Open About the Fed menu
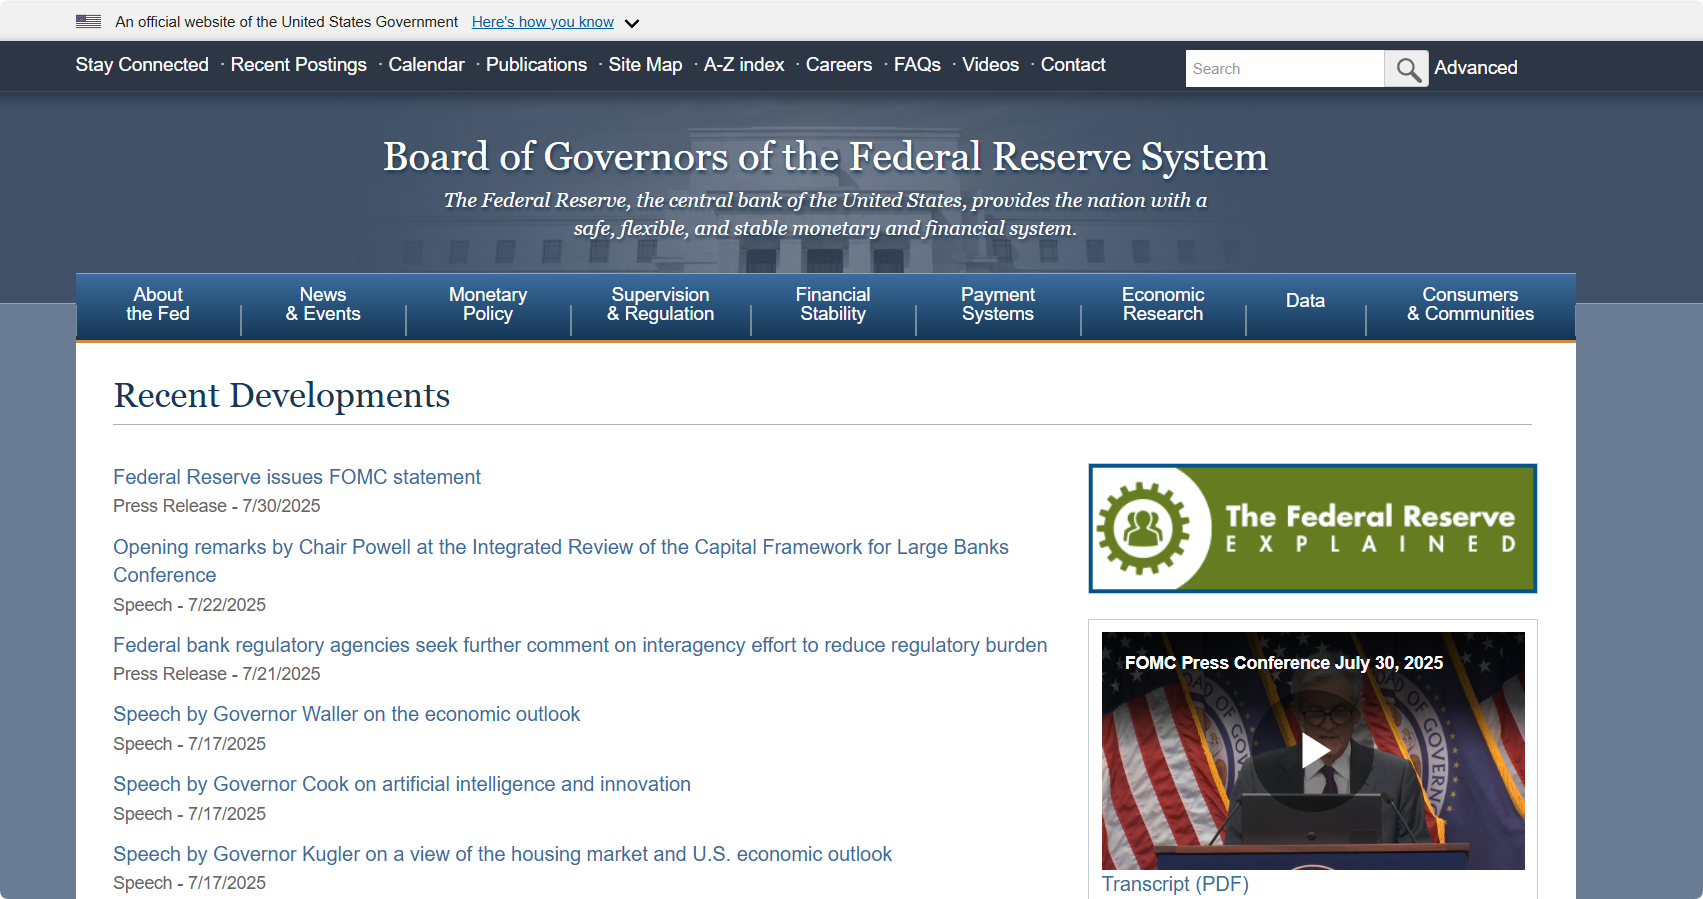 (x=158, y=304)
